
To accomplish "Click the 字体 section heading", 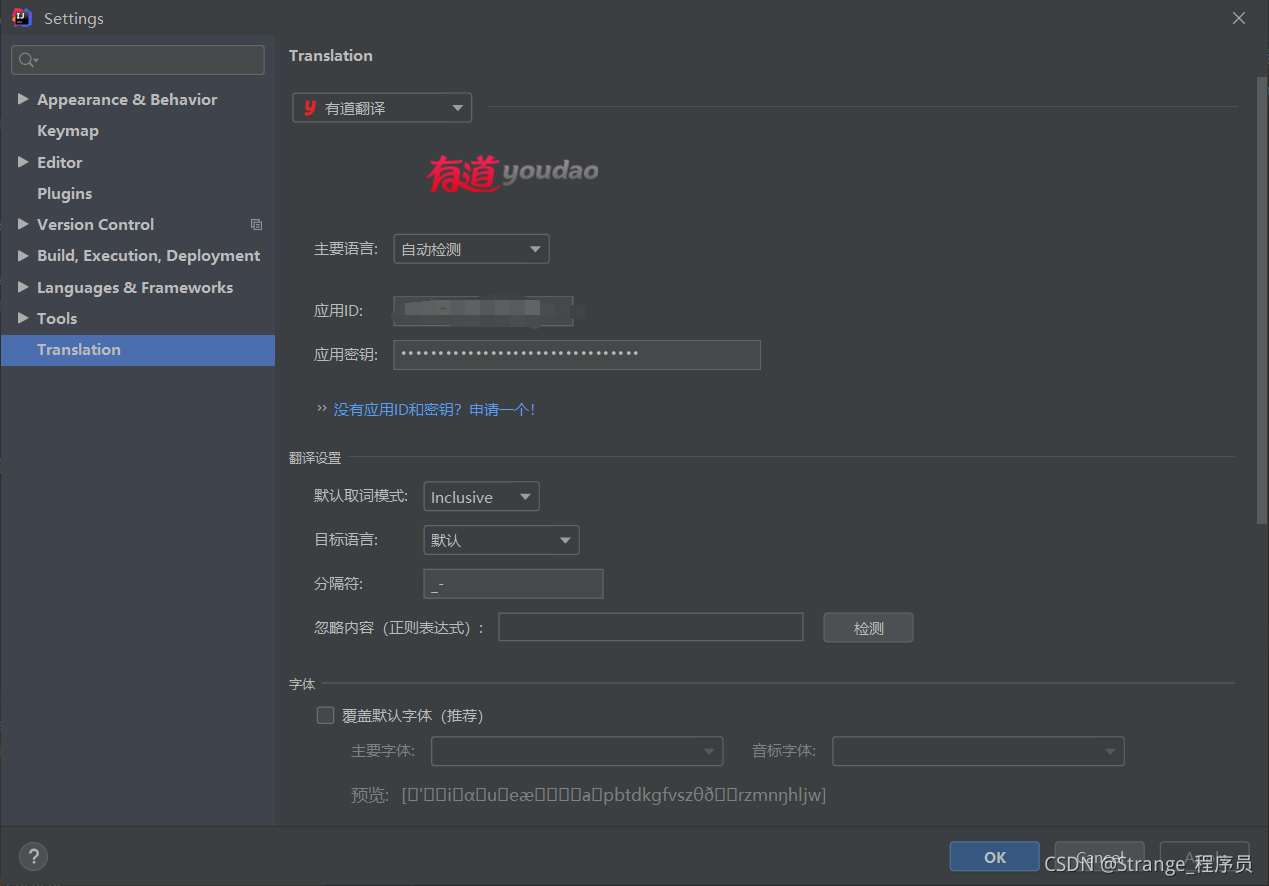I will coord(302,684).
